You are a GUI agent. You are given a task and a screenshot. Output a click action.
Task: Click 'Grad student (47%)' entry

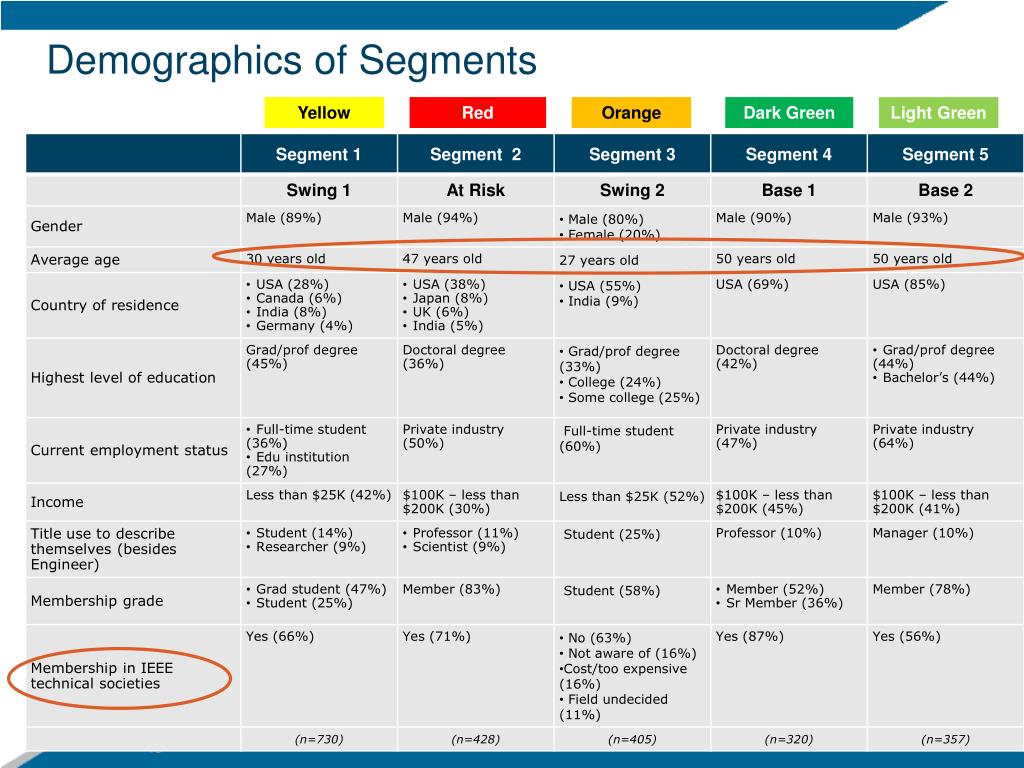tap(316, 589)
